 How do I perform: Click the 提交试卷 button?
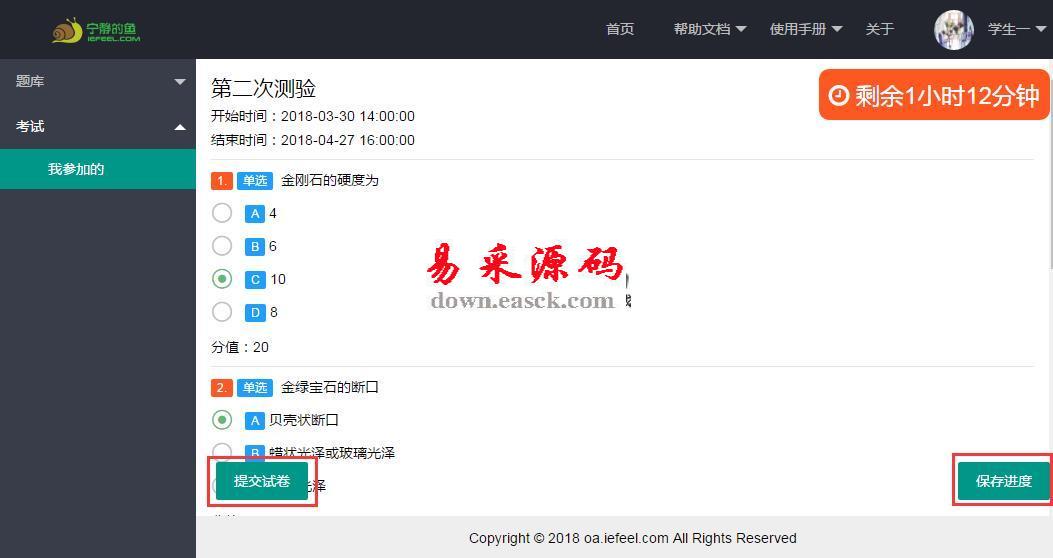tap(262, 481)
